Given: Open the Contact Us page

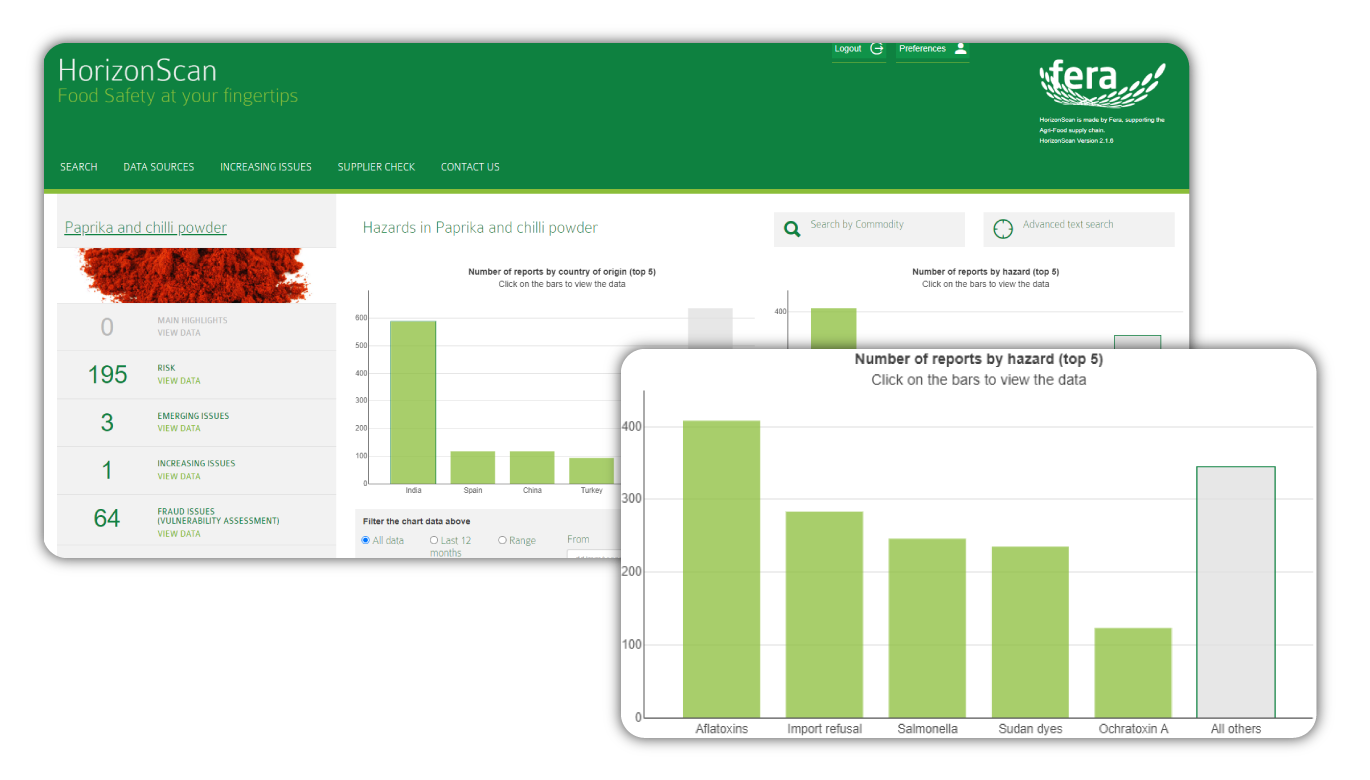Looking at the screenshot, I should (470, 167).
